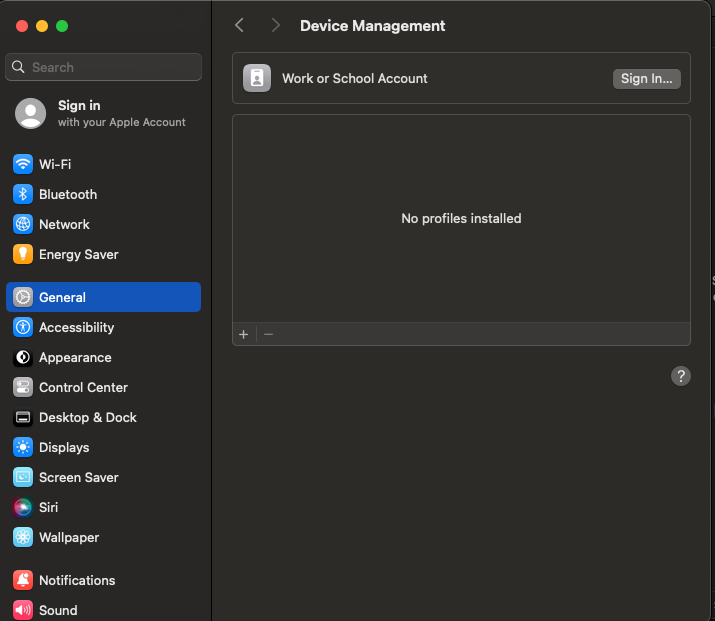
Task: Select the Control Center label
Action: pos(83,388)
